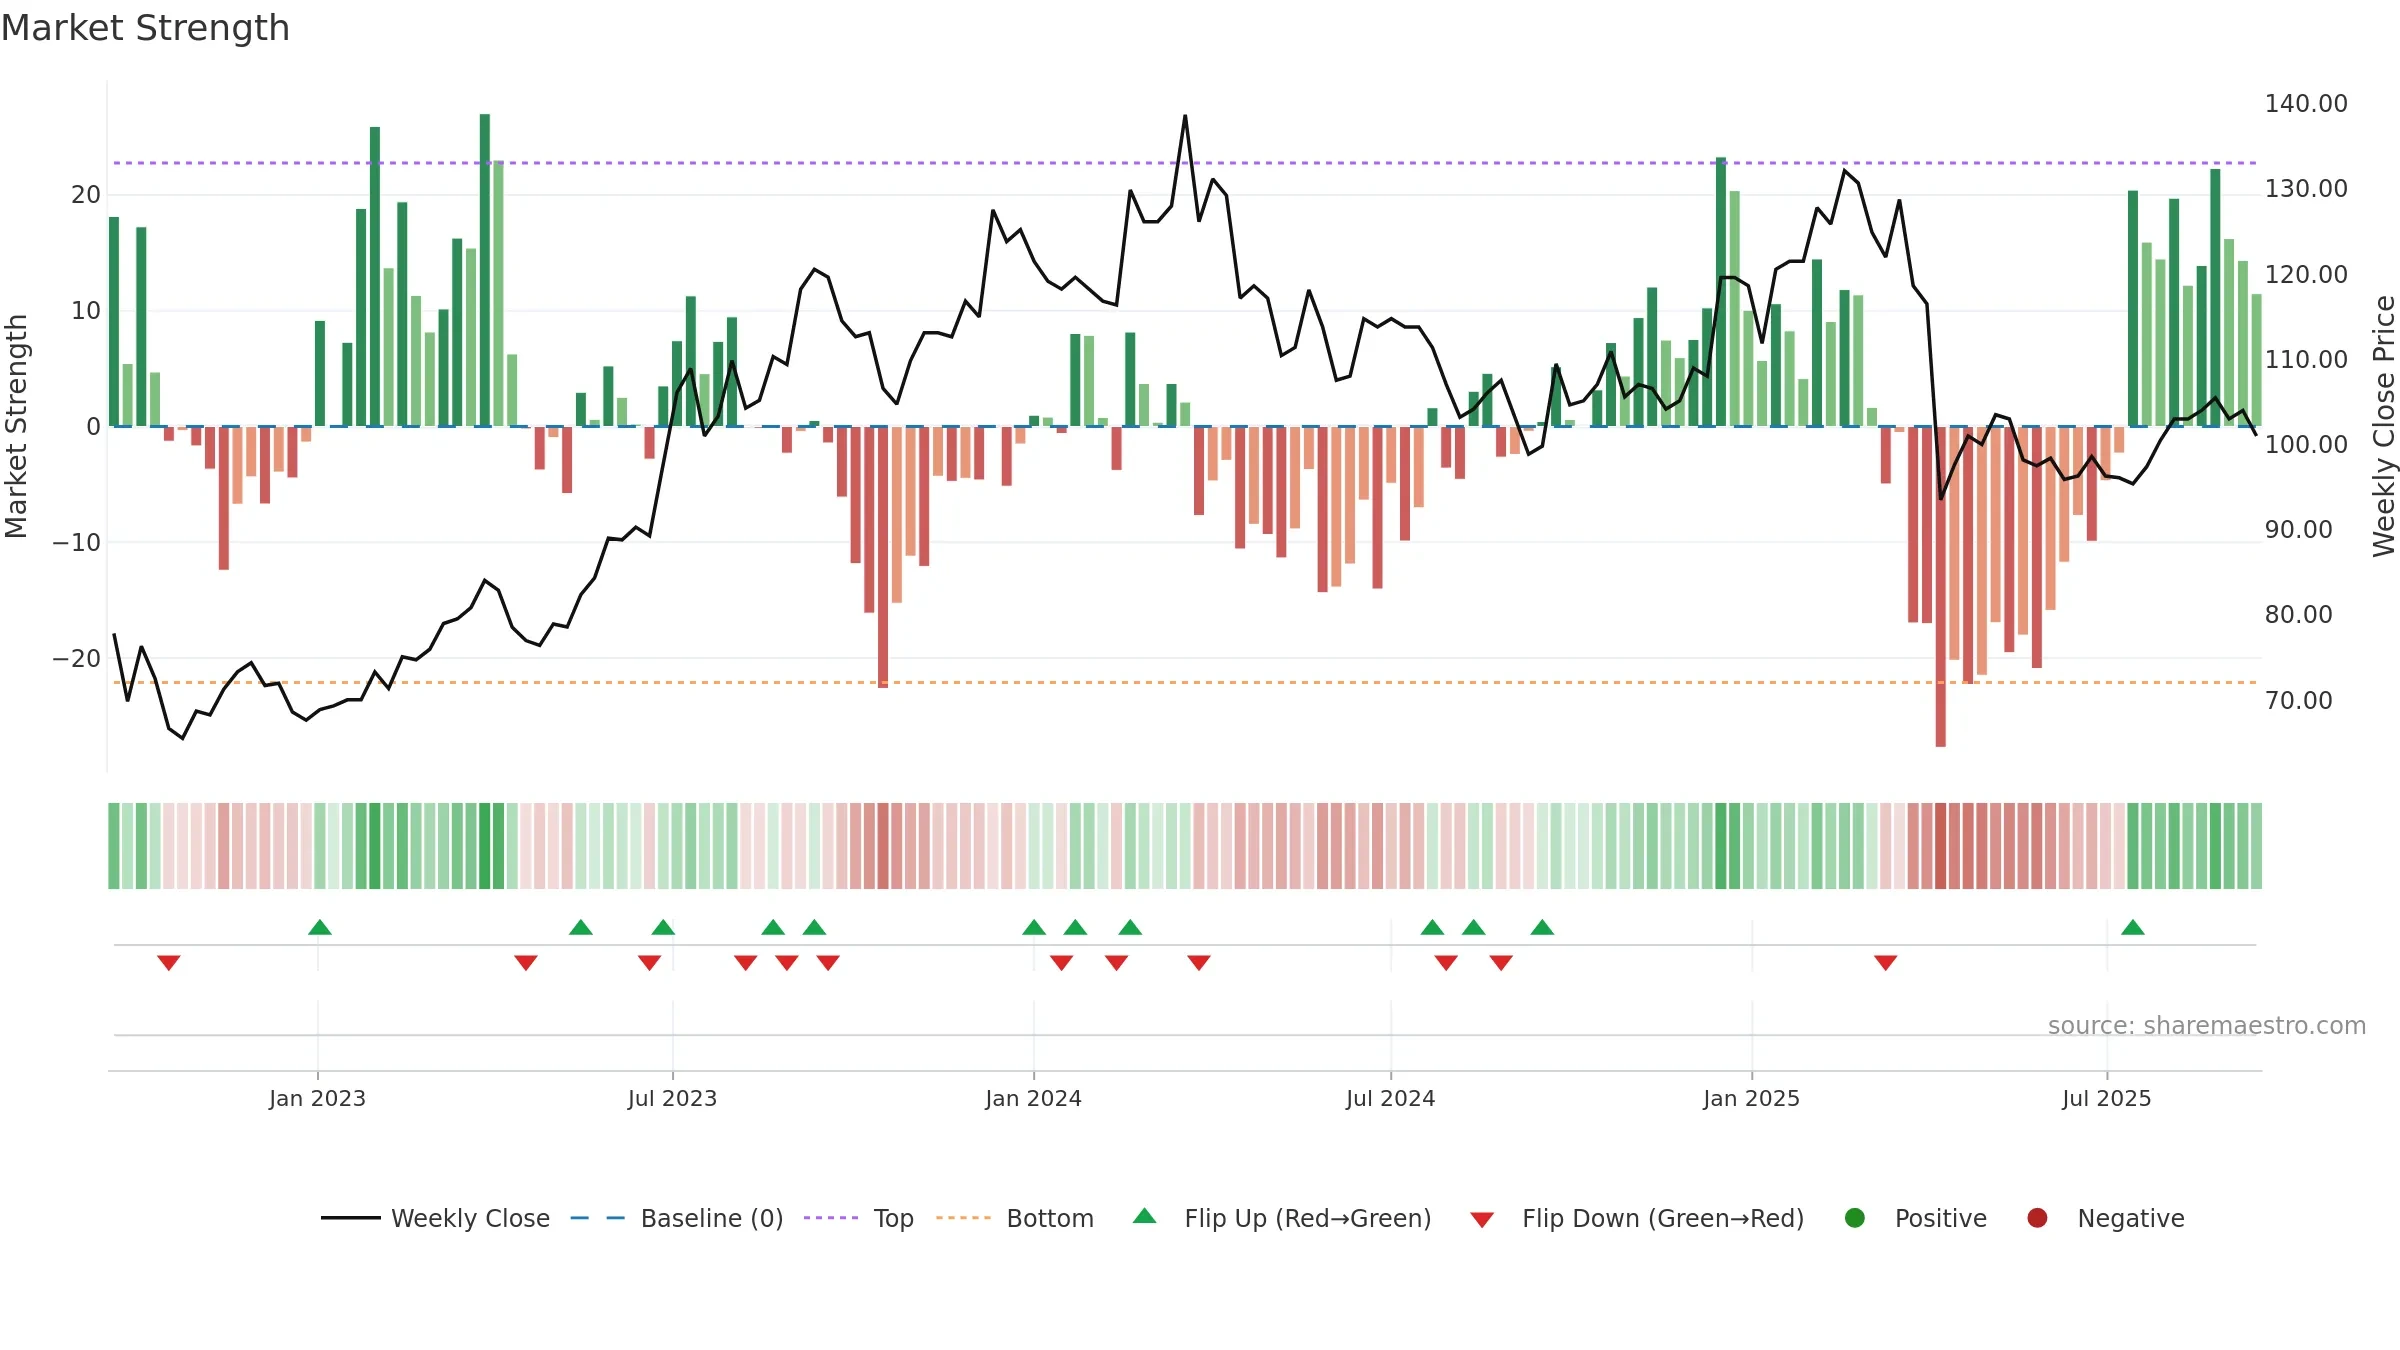Click the 110.00 price axis tick
The image size is (2400, 1350).
tap(2306, 359)
